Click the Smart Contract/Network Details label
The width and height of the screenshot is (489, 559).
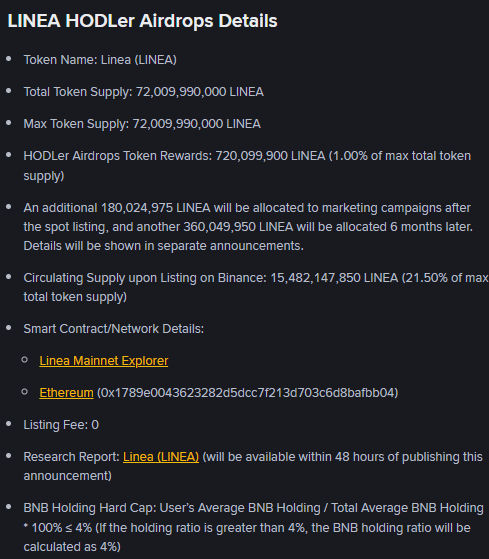pyautogui.click(x=113, y=329)
